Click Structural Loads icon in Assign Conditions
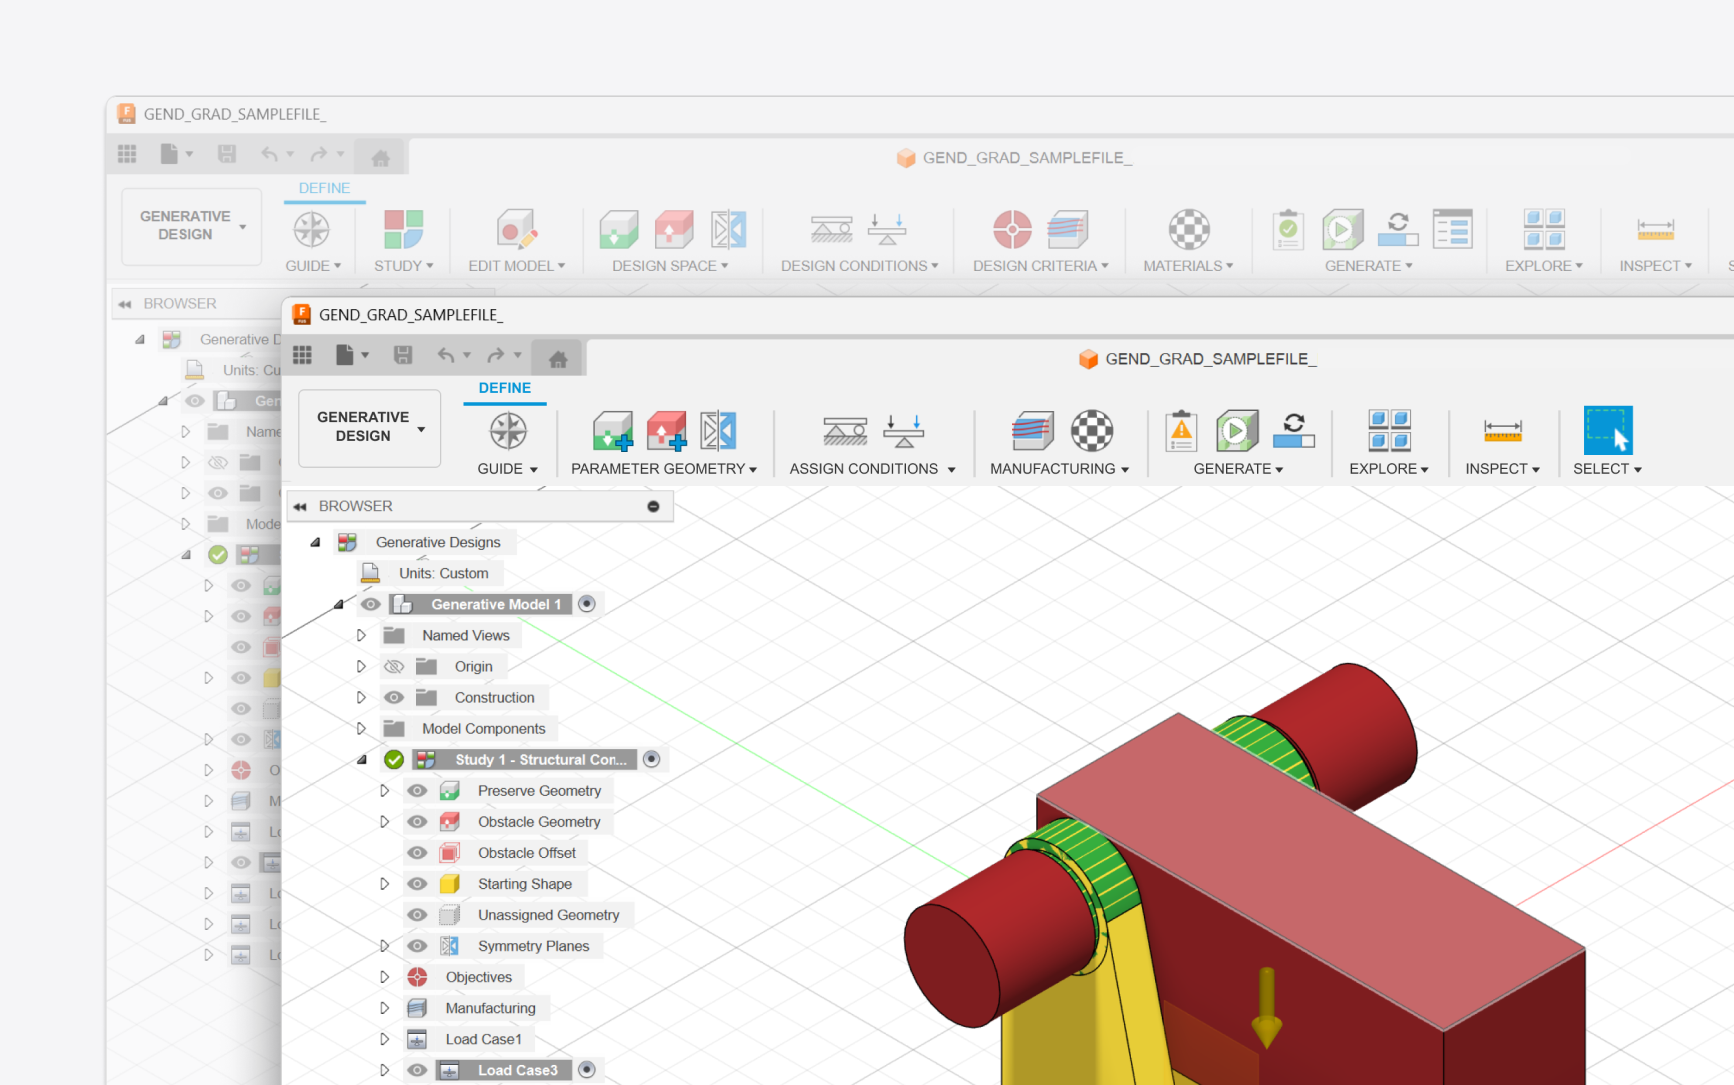Screen dimensions: 1734x1085 (904, 431)
